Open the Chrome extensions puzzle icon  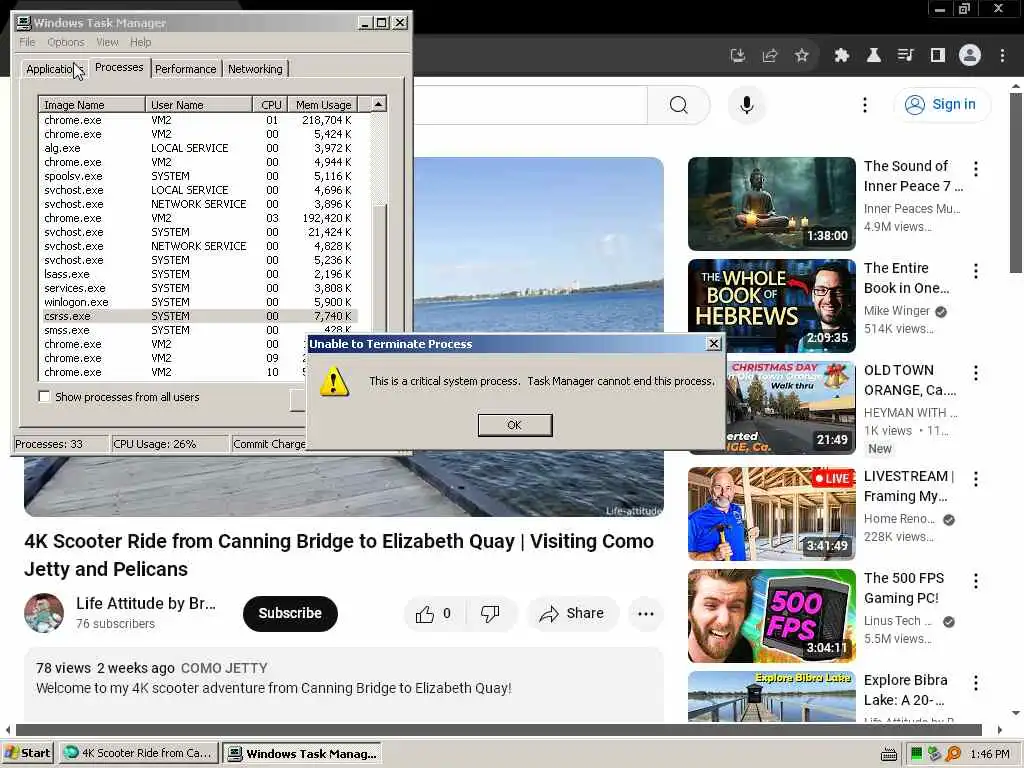[x=841, y=56]
